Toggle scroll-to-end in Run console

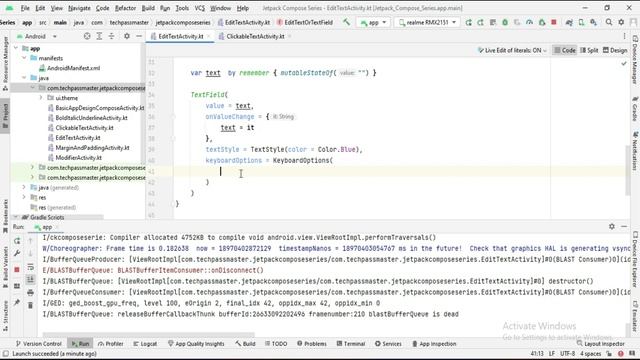(x=30, y=280)
